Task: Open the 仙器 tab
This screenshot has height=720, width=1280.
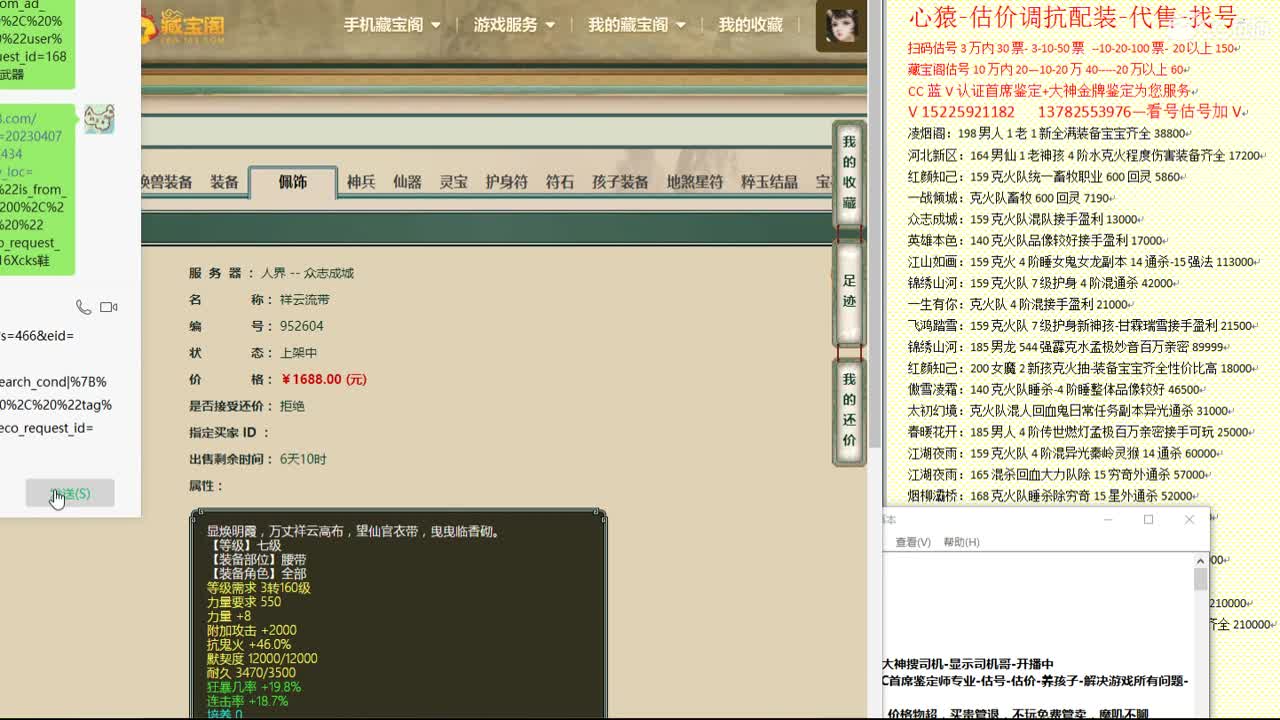Action: point(407,182)
